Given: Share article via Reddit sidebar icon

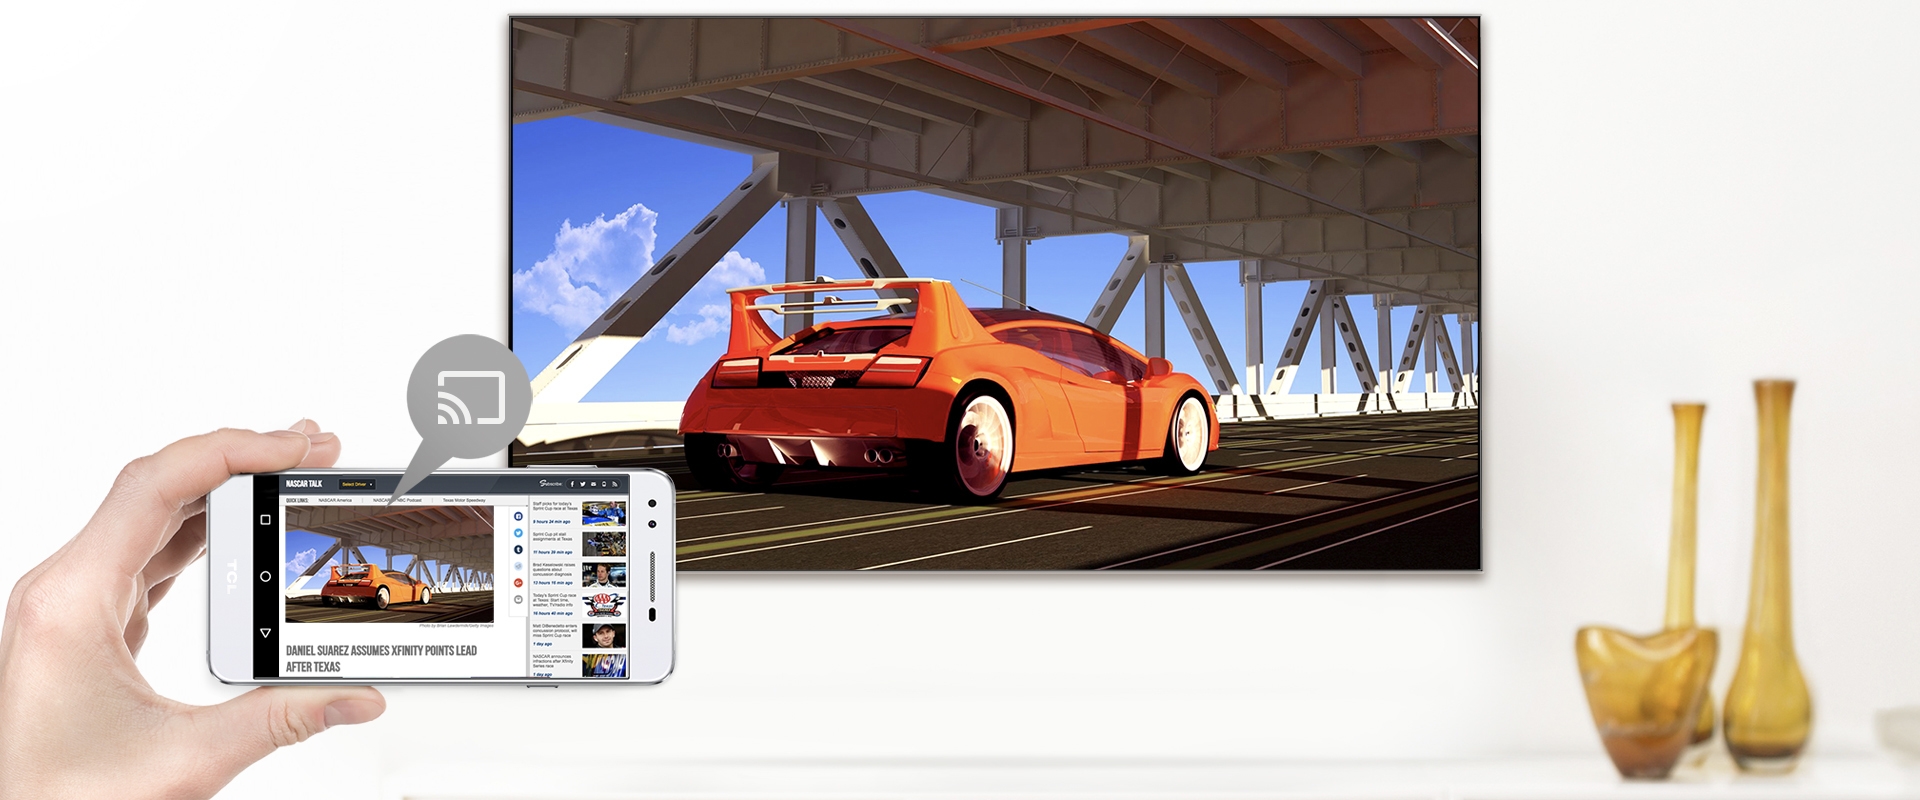Looking at the screenshot, I should [x=518, y=566].
